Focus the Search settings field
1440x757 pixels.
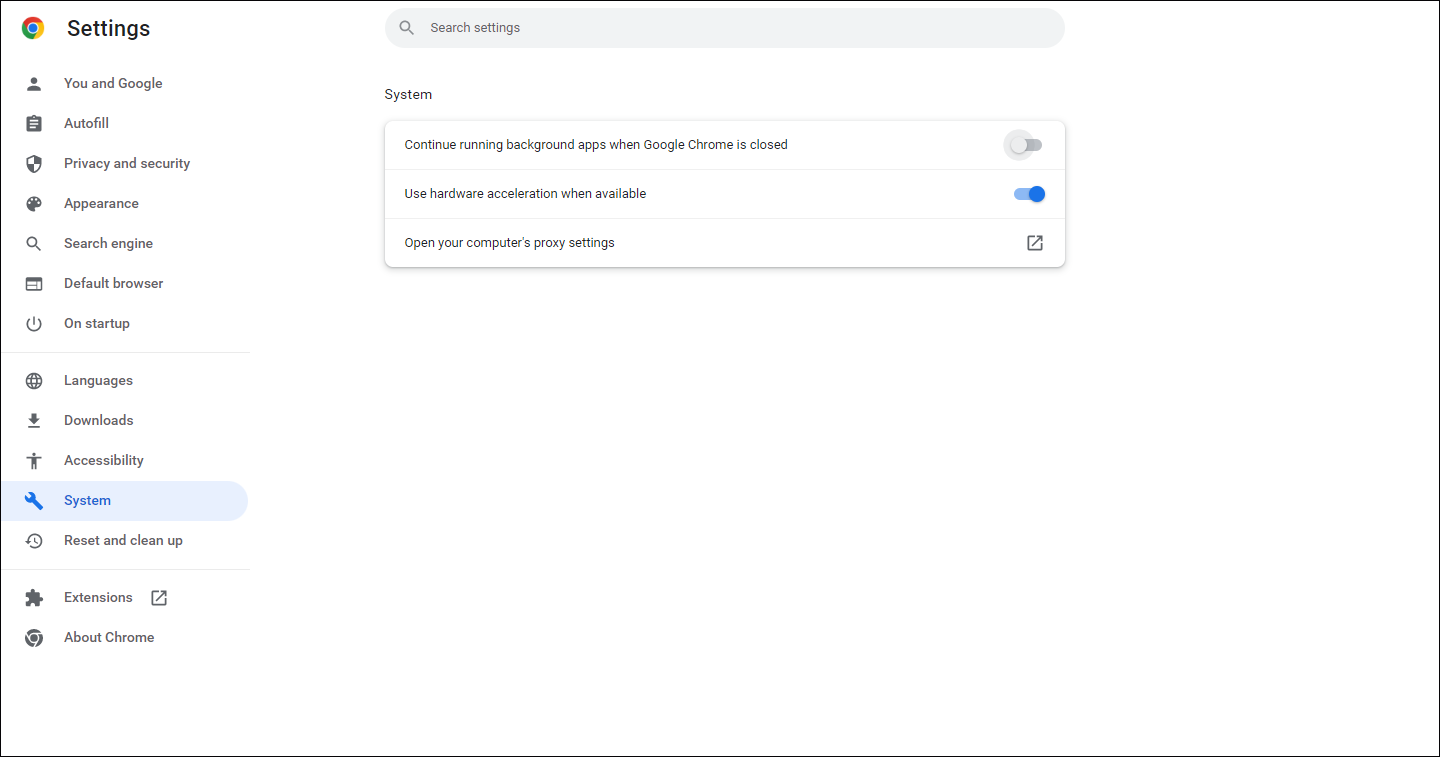[x=724, y=28]
